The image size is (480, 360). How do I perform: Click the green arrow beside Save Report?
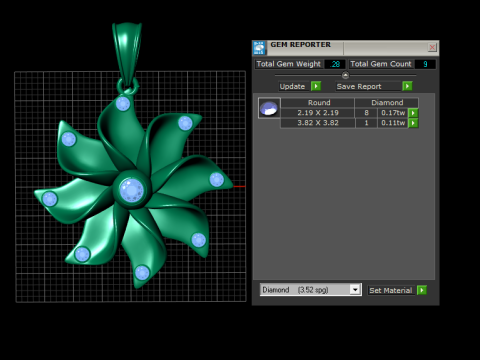pyautogui.click(x=407, y=86)
